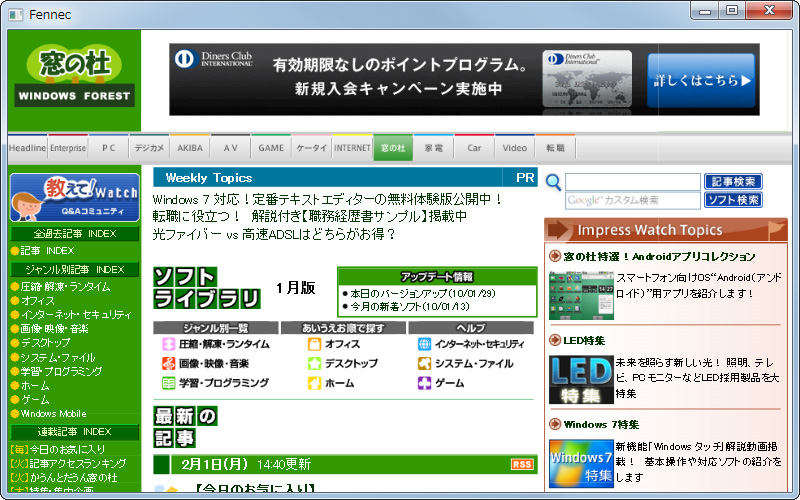Click the brown システム・ファイル icon
This screenshot has height=500, width=800.
coord(424,363)
